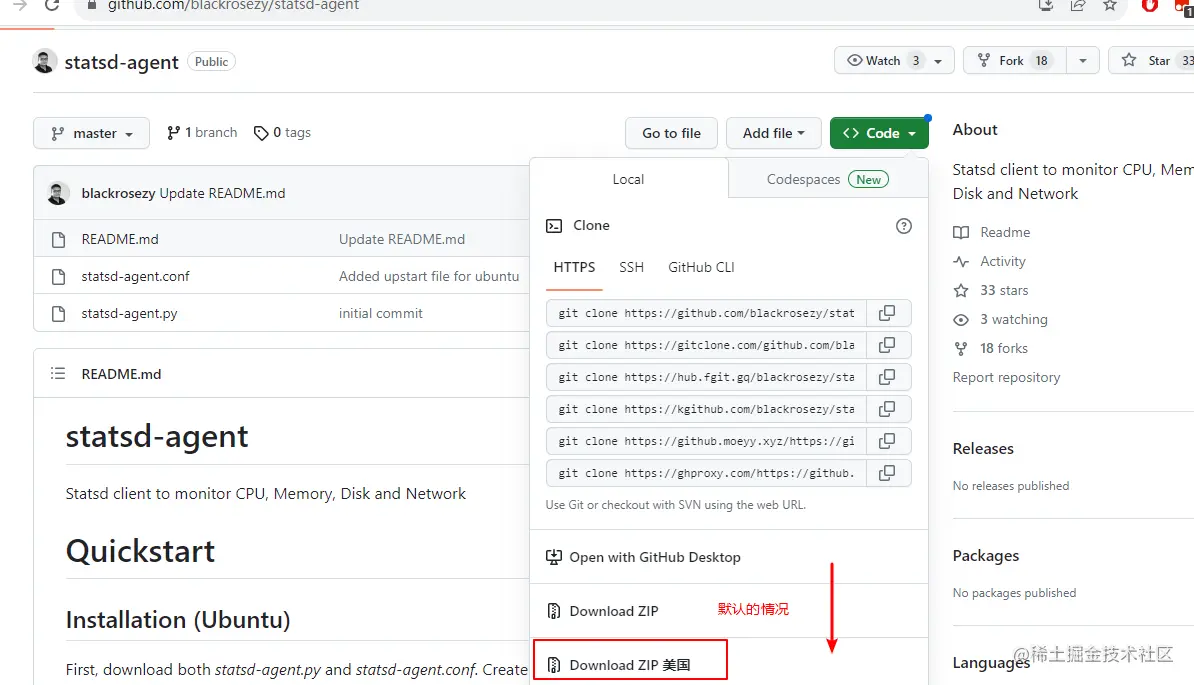The width and height of the screenshot is (1194, 685).
Task: Select the SSH clone tab
Action: point(631,267)
